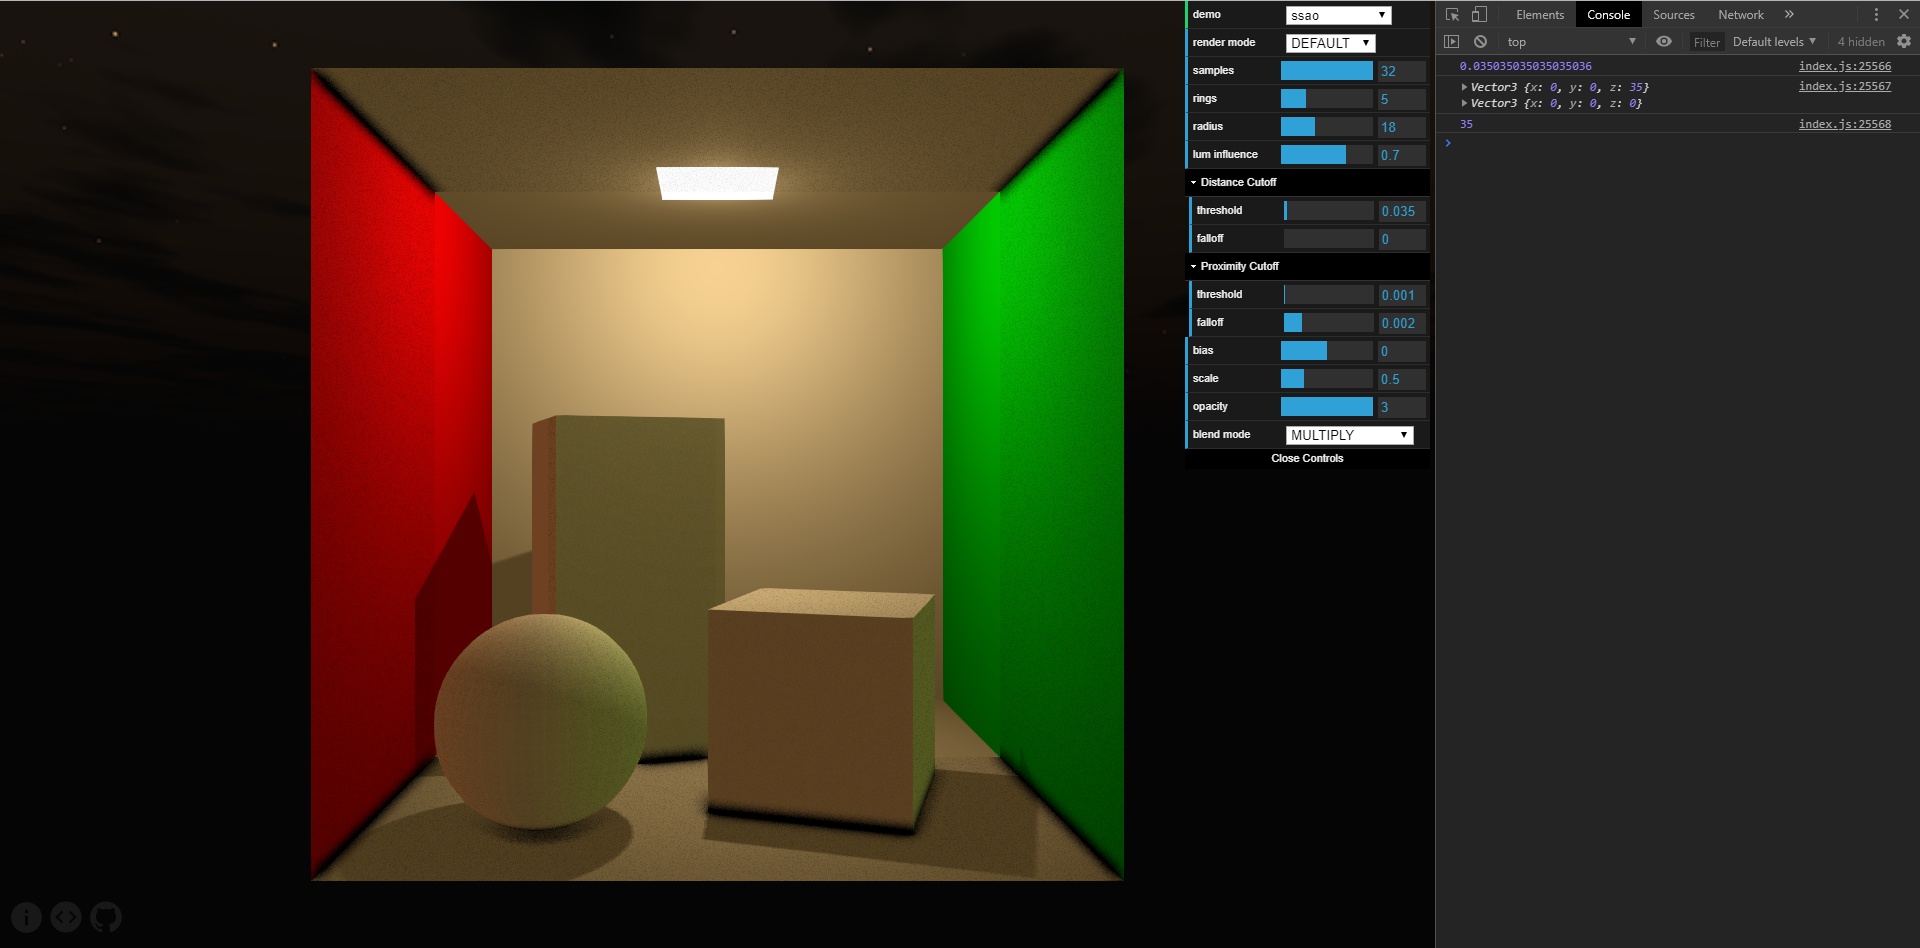Click the Distance Cutoff falloff slider
Viewport: 1920px width, 948px height.
pyautogui.click(x=1329, y=238)
